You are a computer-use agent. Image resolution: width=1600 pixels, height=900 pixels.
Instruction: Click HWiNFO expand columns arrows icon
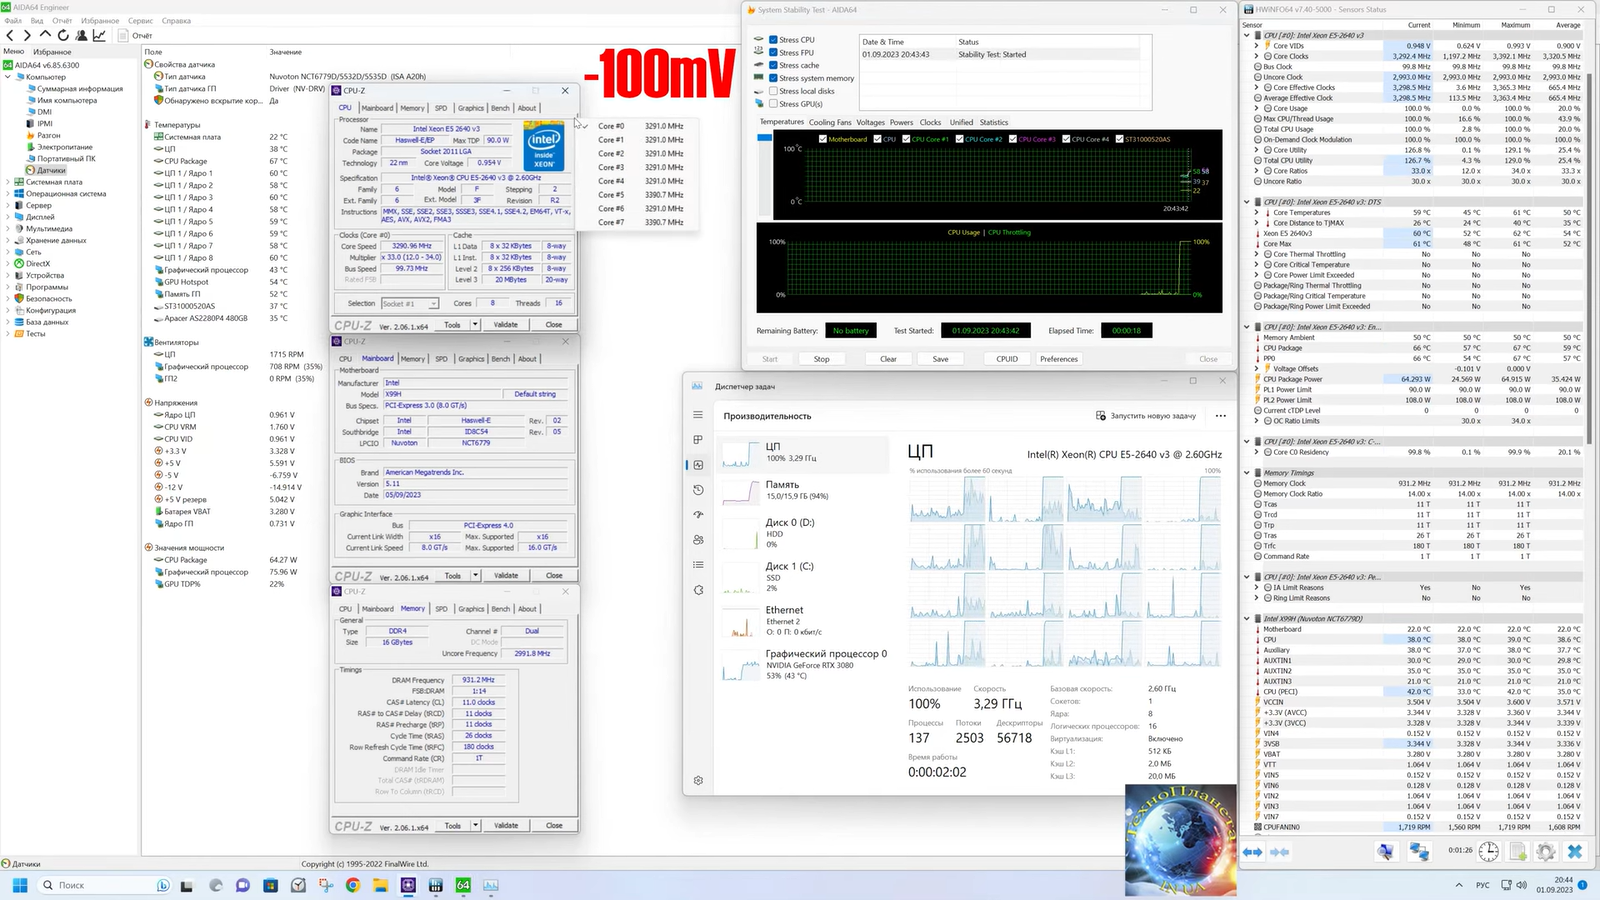1252,852
